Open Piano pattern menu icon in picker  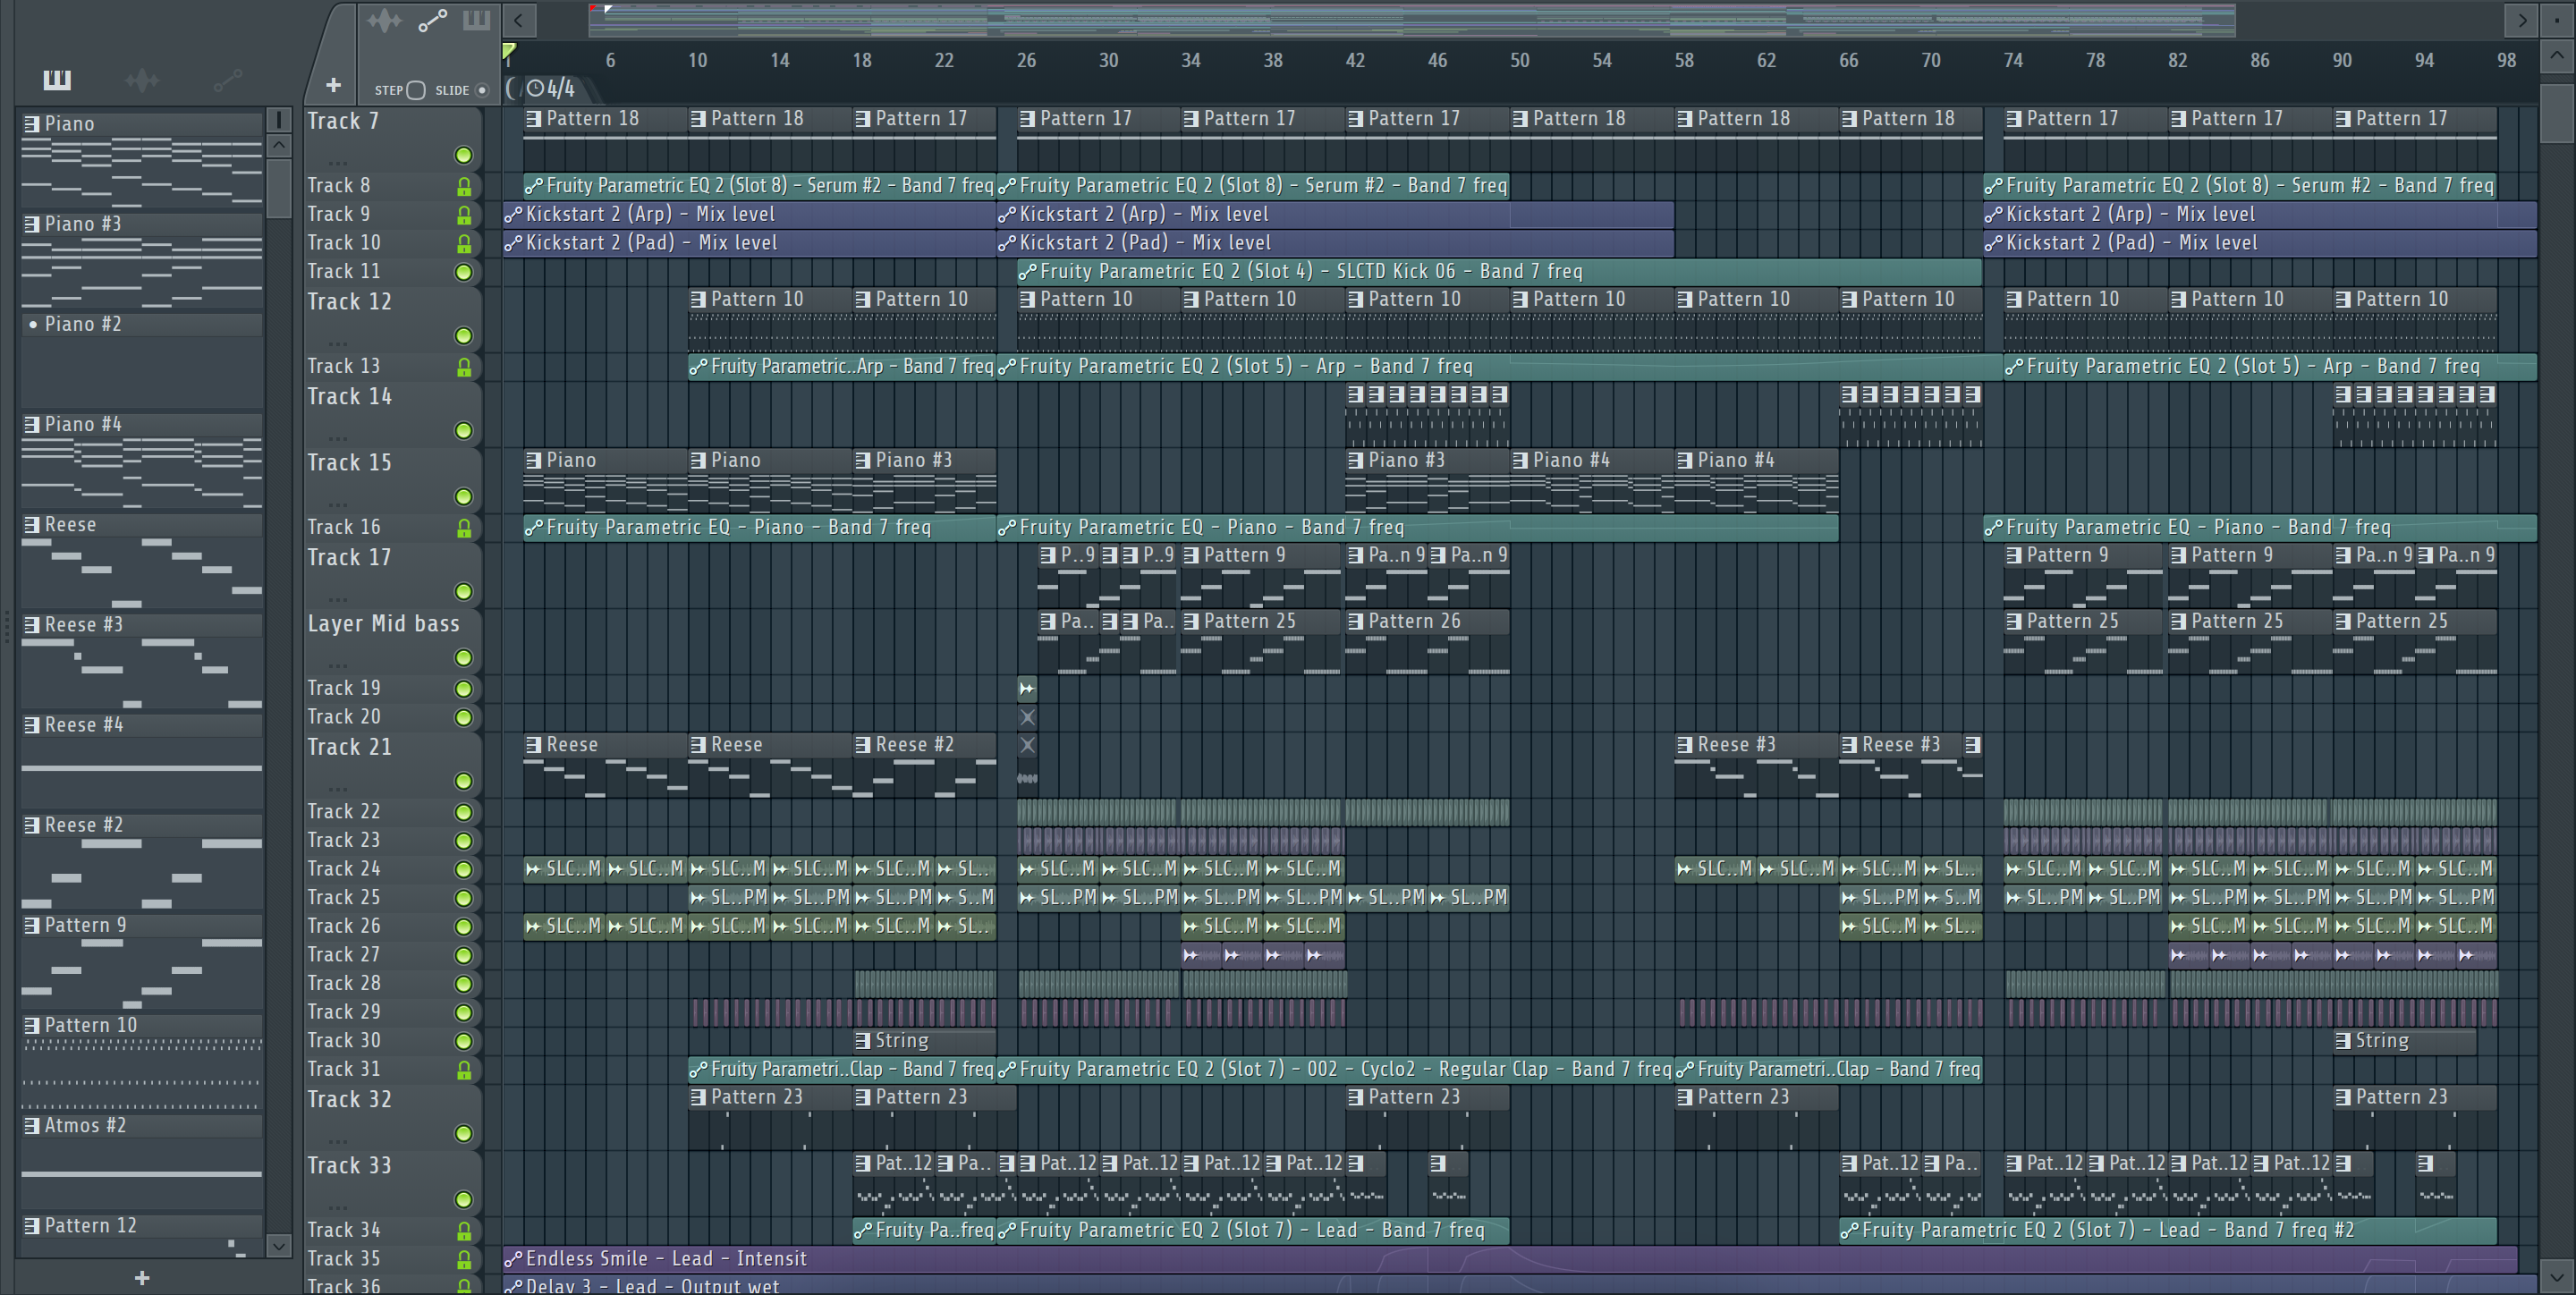(x=32, y=124)
